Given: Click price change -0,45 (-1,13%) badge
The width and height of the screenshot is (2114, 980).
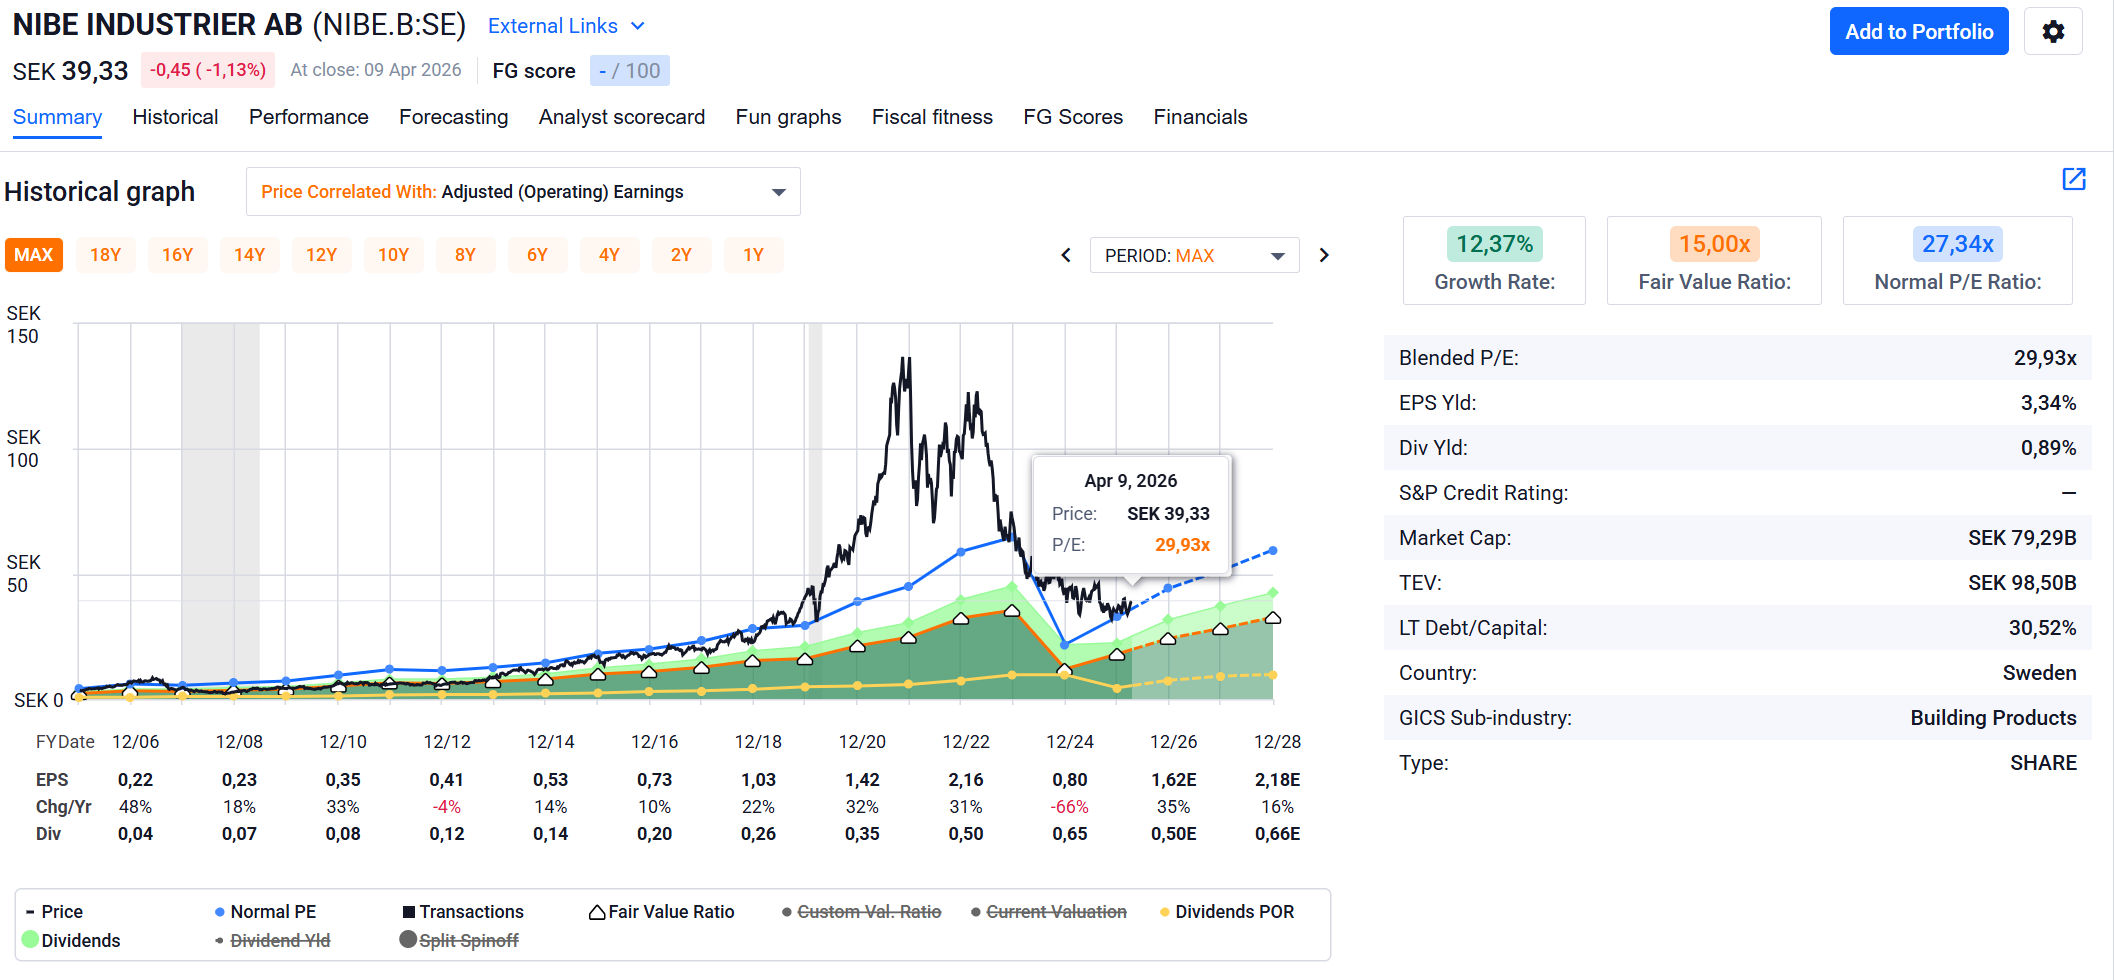Looking at the screenshot, I should click(x=208, y=70).
